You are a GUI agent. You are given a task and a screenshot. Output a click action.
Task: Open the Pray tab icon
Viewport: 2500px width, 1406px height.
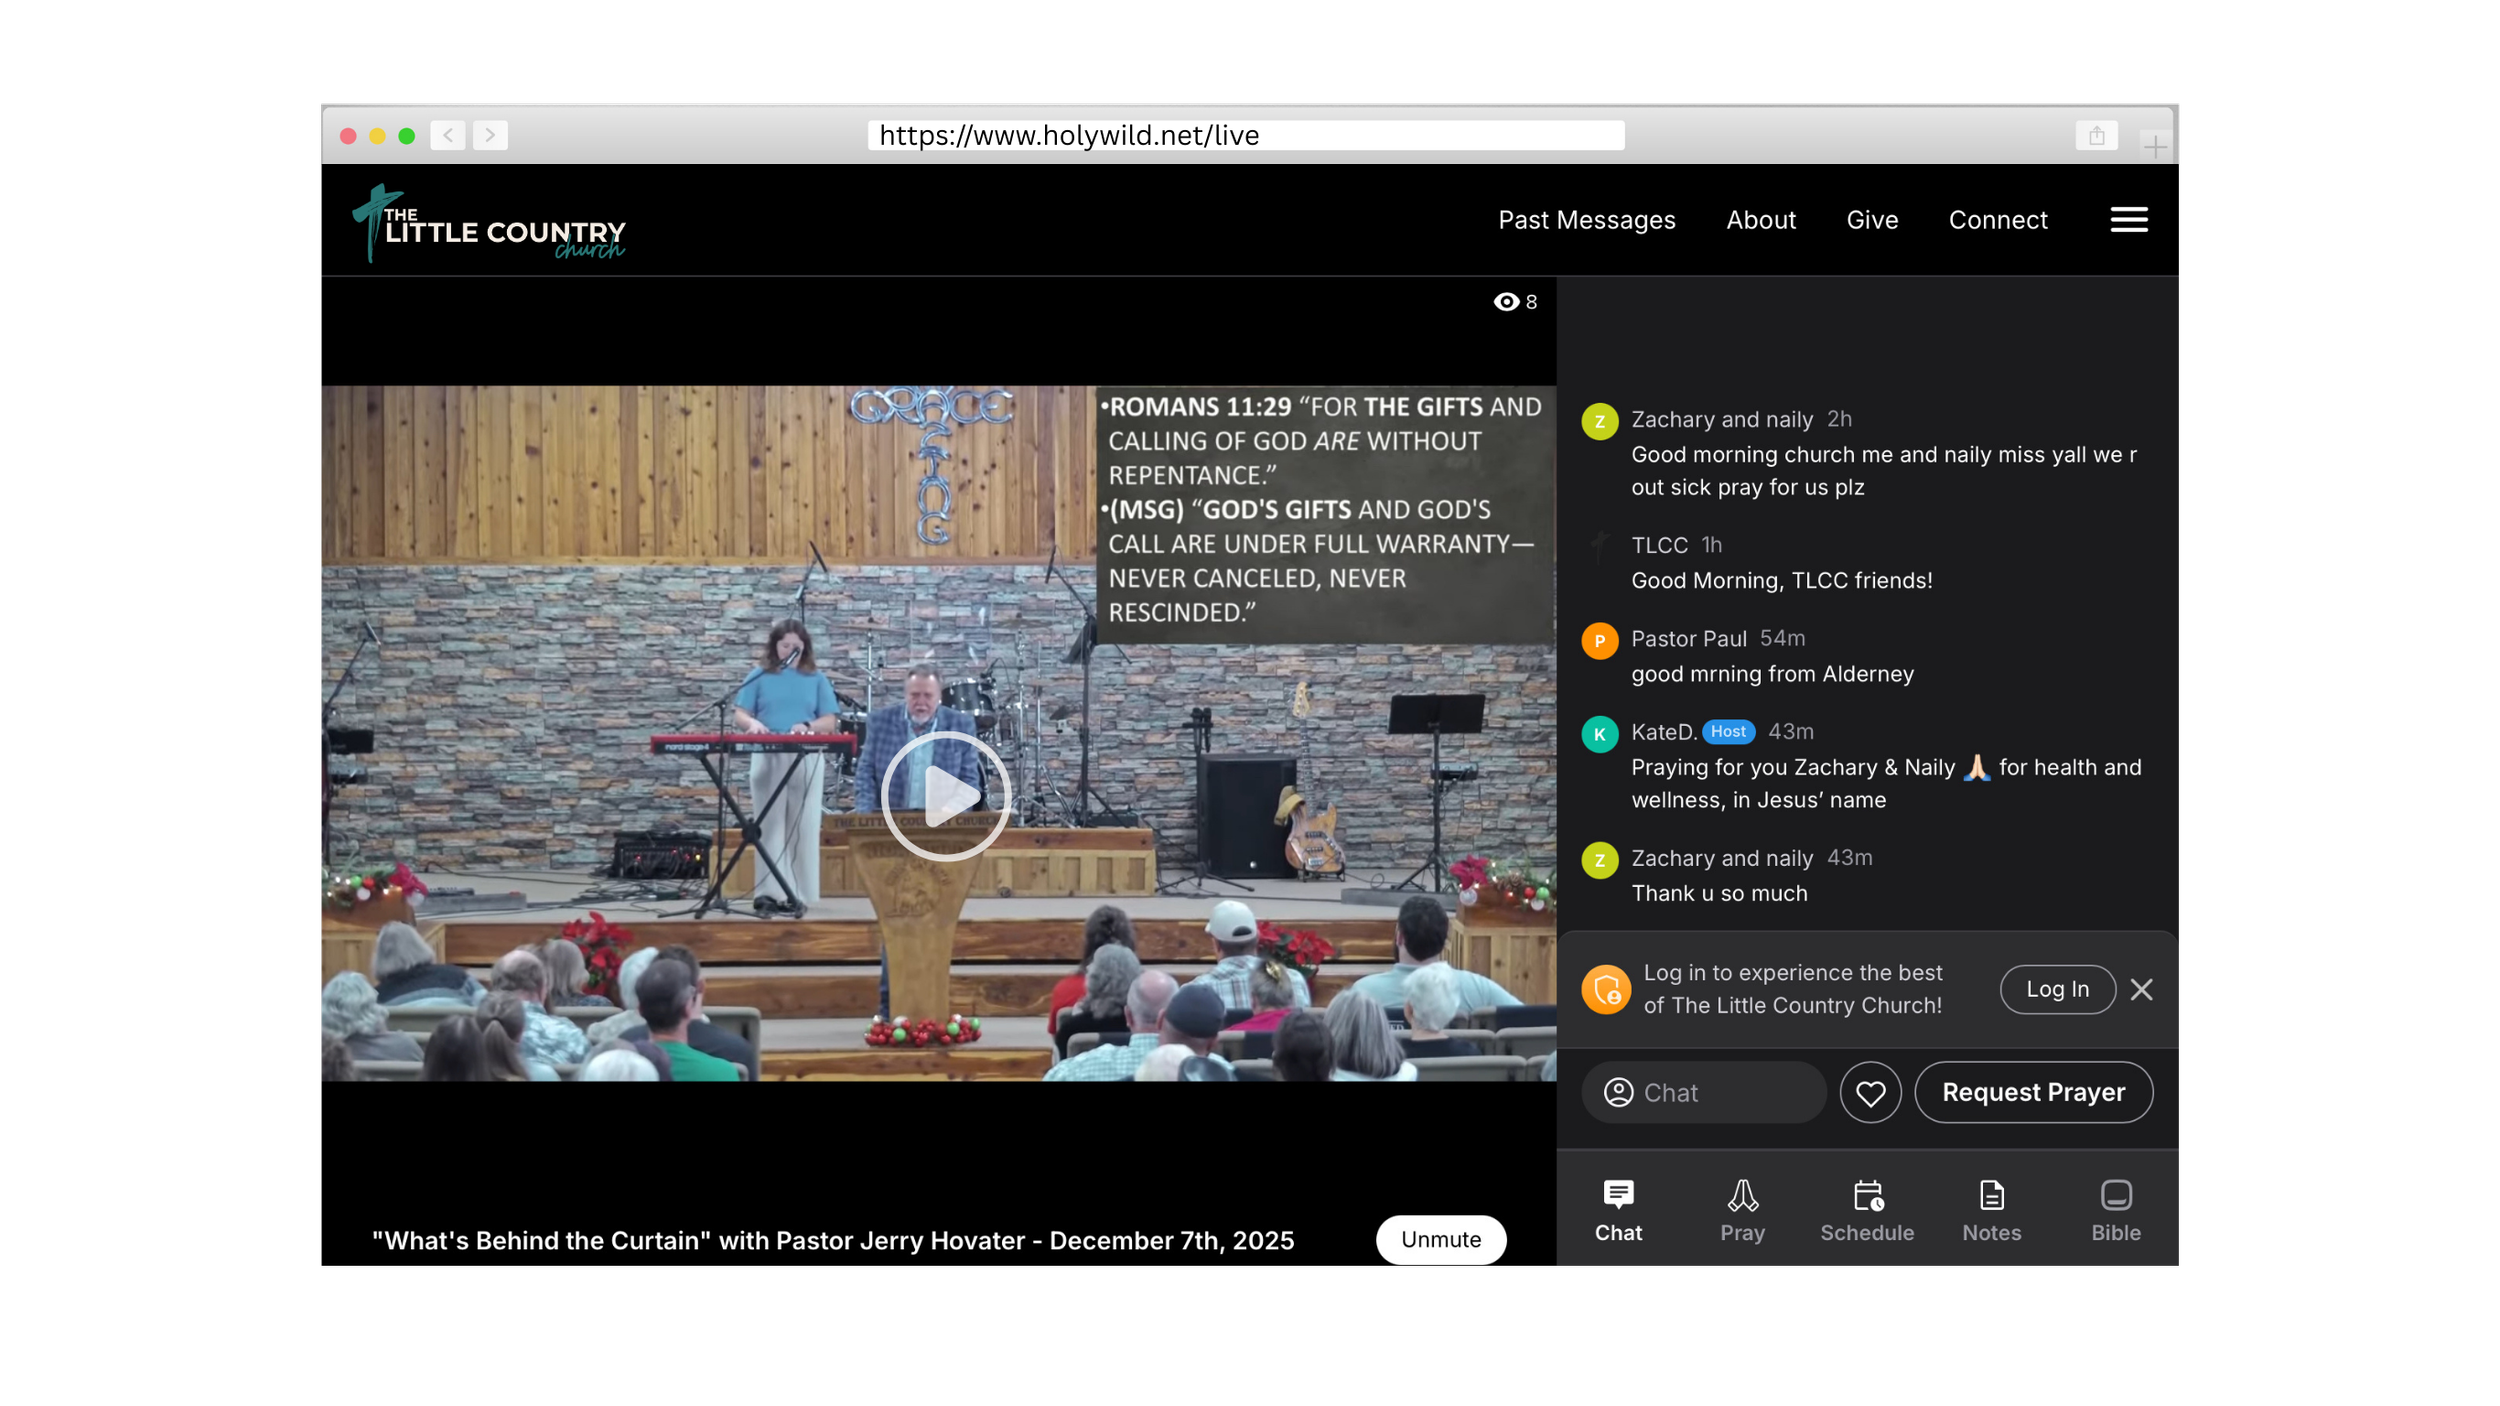[1742, 1196]
